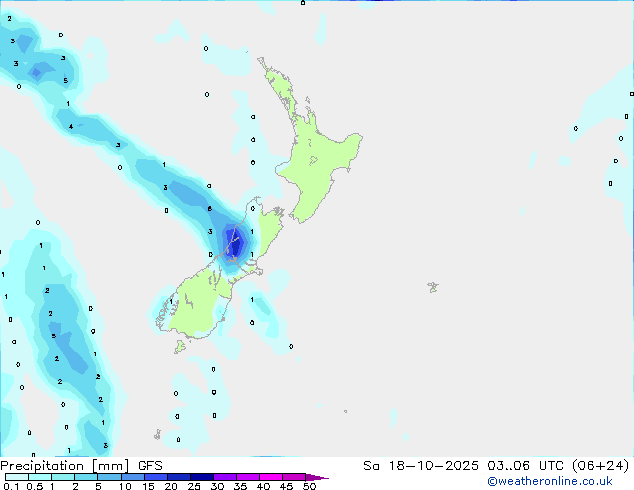The image size is (634, 490).
Task: Select the 5–10 mm legend color swatch
Action: [x=109, y=477]
